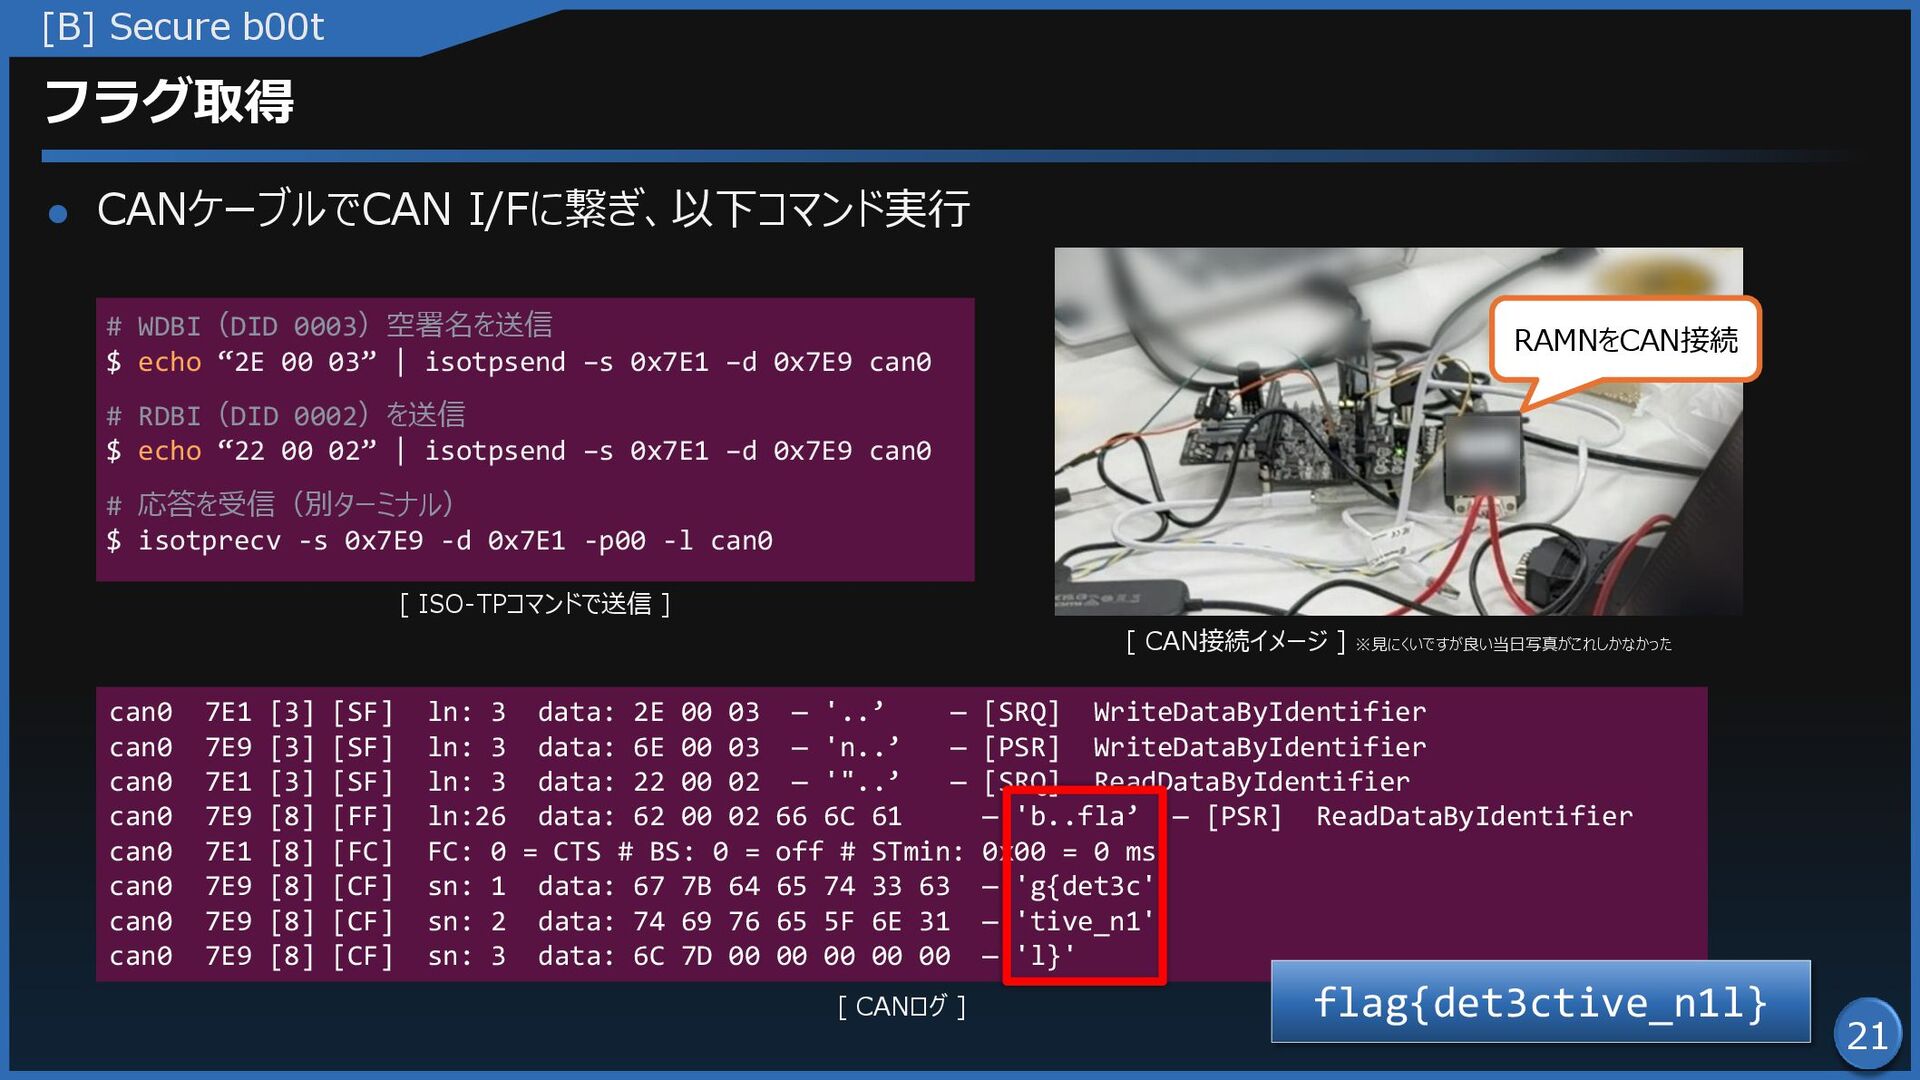Click the slide number 21 badge
Viewport: 1920px width, 1080px height.
coord(1866,1034)
